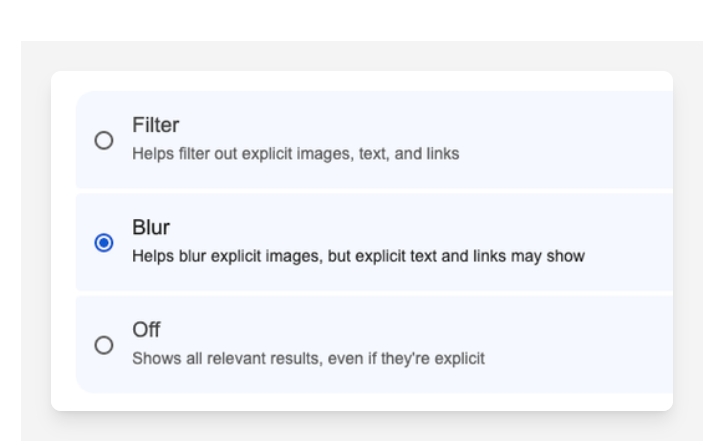Click the 'Off' option title text
The height and width of the screenshot is (446, 712).
tap(146, 329)
